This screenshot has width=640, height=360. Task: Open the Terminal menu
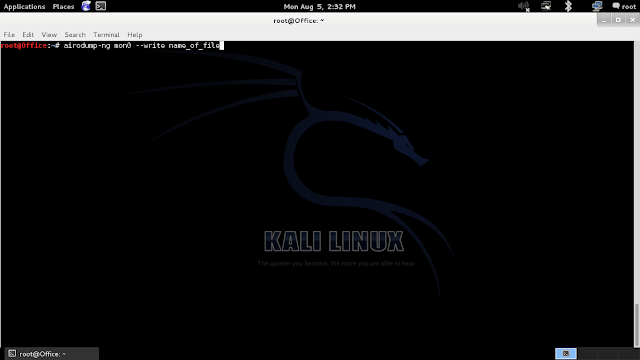click(x=106, y=35)
